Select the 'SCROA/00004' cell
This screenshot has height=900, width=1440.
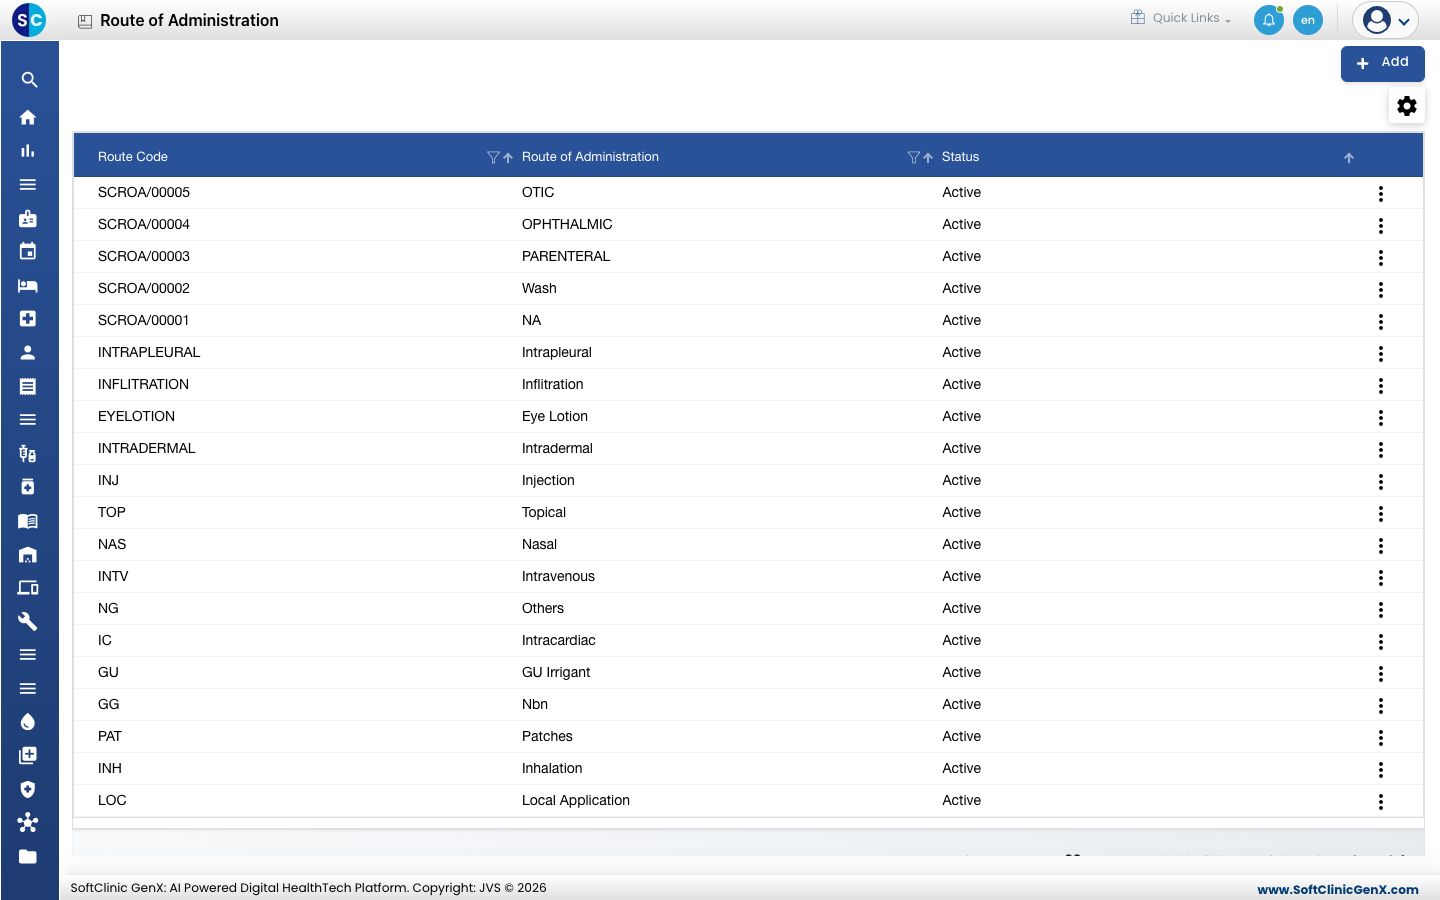144,224
